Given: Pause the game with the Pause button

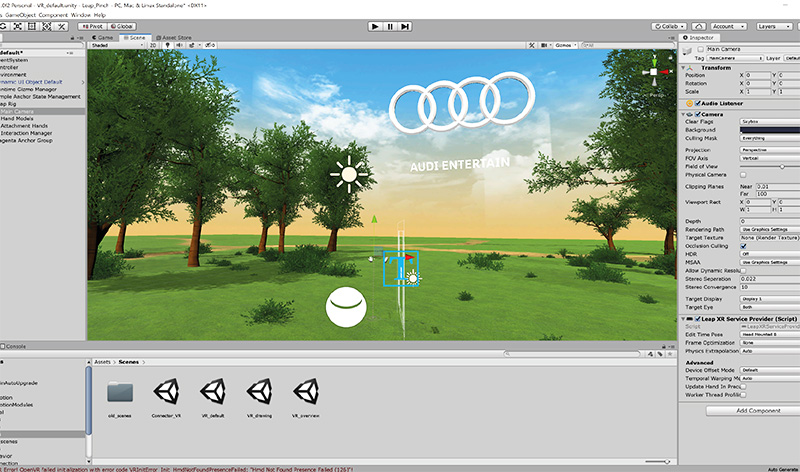Looking at the screenshot, I should click(390, 27).
